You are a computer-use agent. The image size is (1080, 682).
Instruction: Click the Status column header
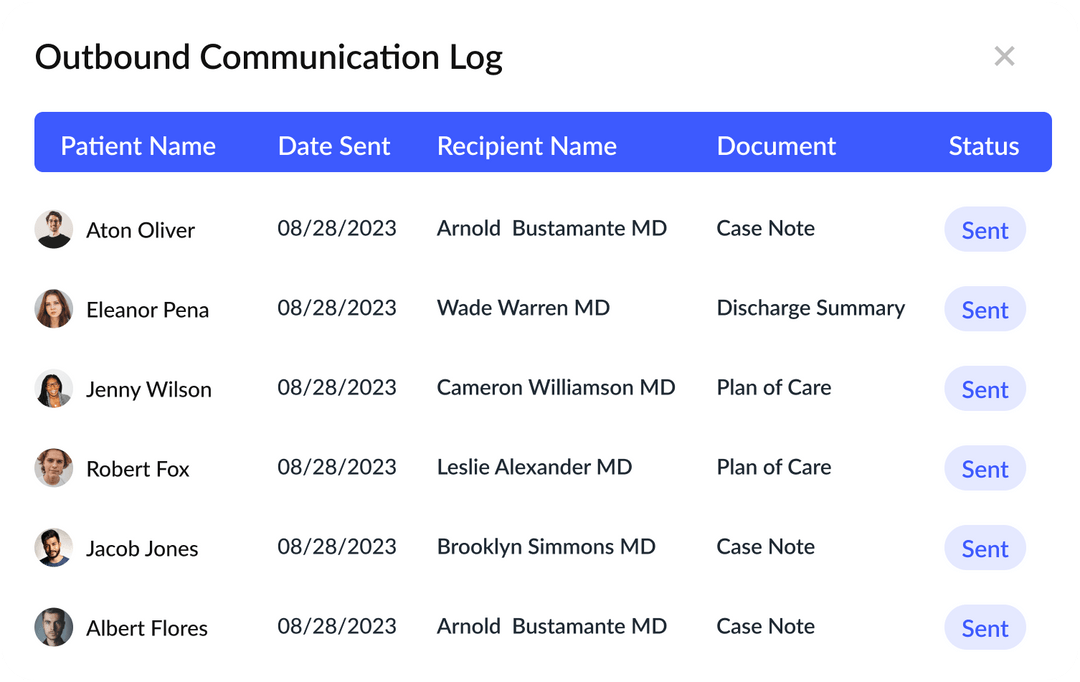click(983, 145)
